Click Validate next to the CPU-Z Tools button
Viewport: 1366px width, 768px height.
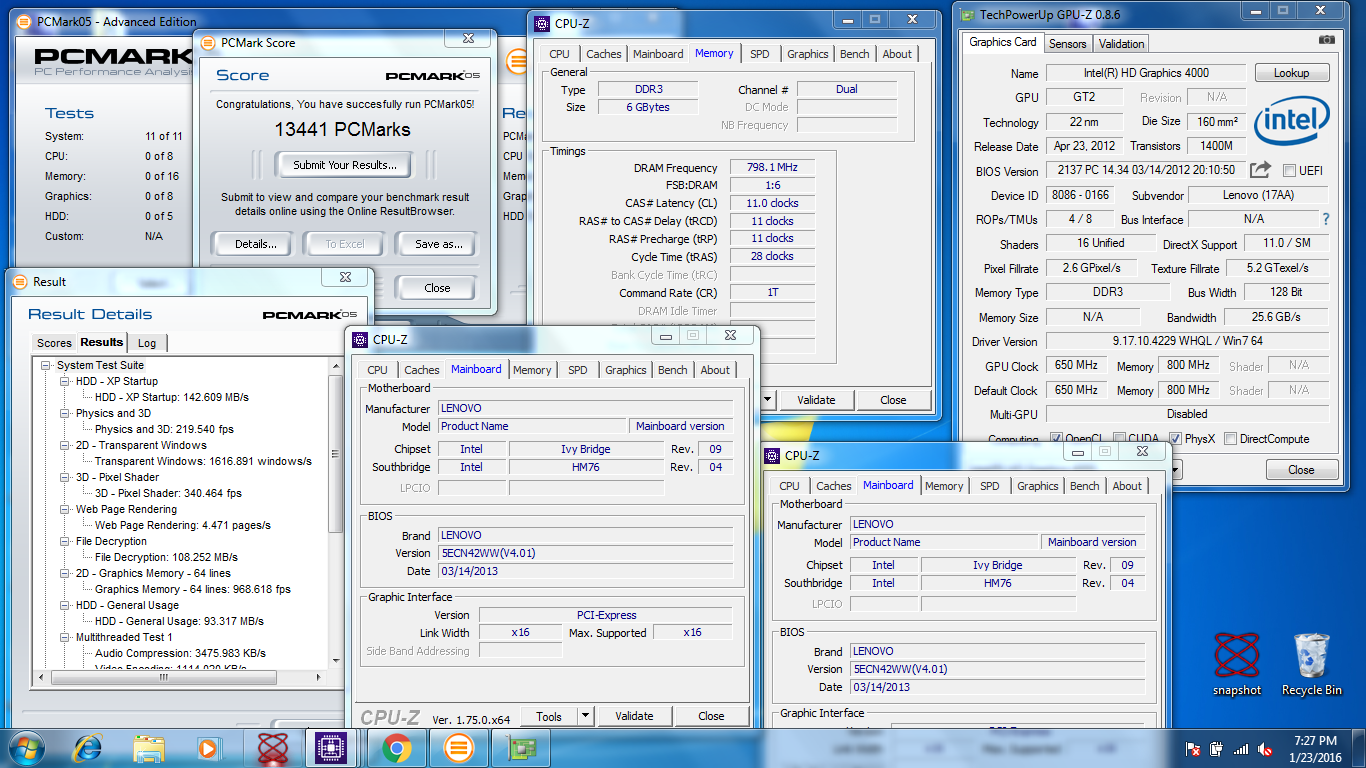point(634,716)
